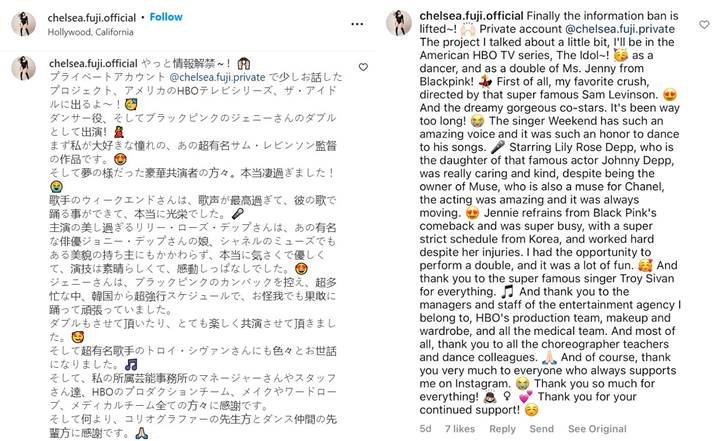Click the music note emoji in Japanese caption
Viewport: 720px width, 441px height.
[x=131, y=365]
